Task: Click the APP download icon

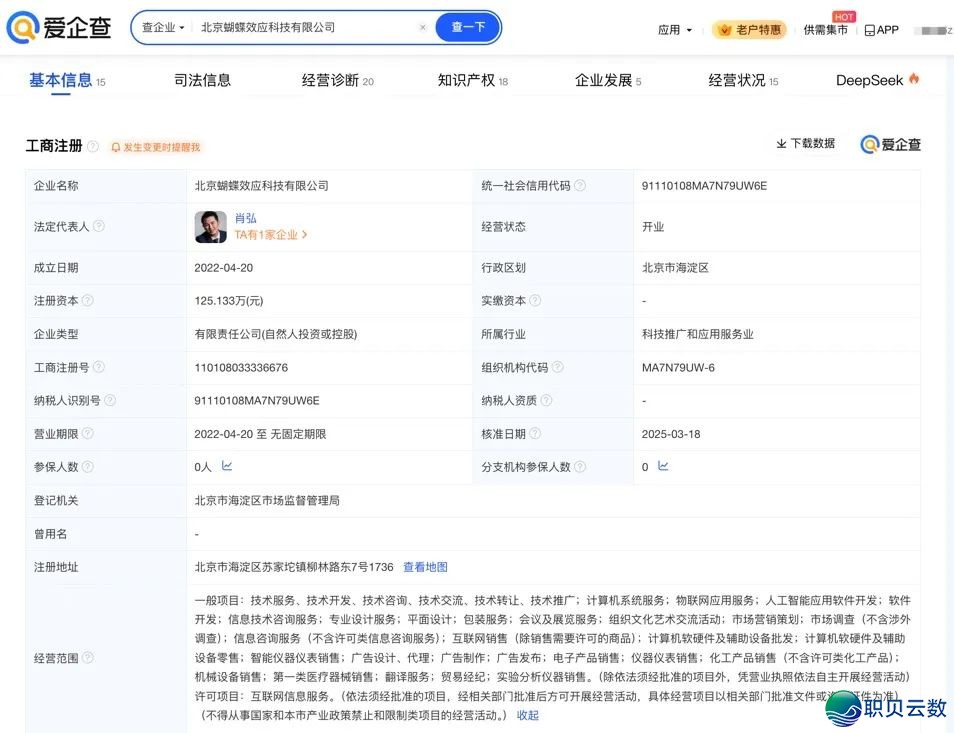Action: tap(882, 30)
